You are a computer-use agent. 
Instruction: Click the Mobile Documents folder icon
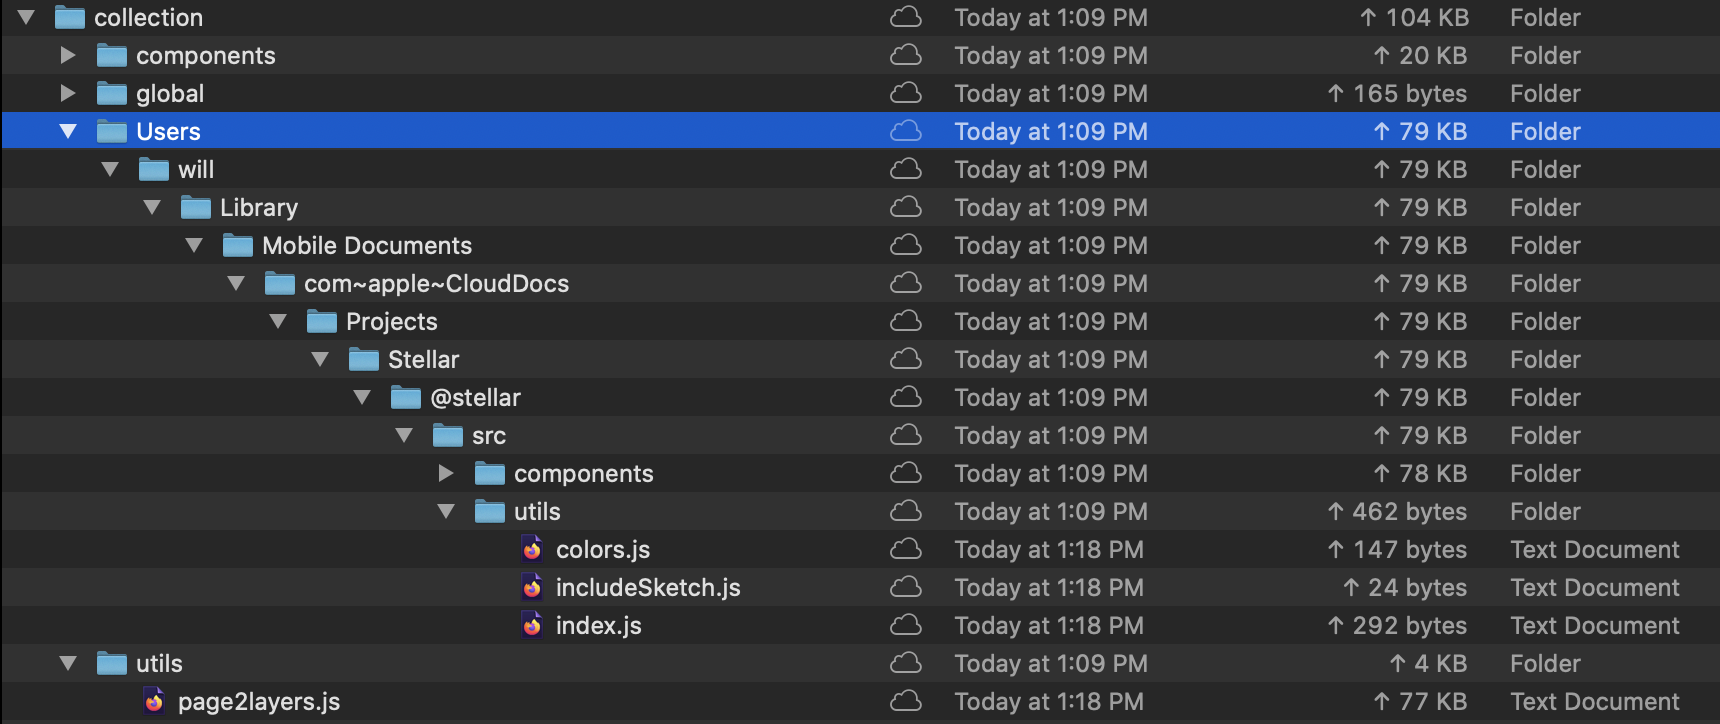click(238, 245)
